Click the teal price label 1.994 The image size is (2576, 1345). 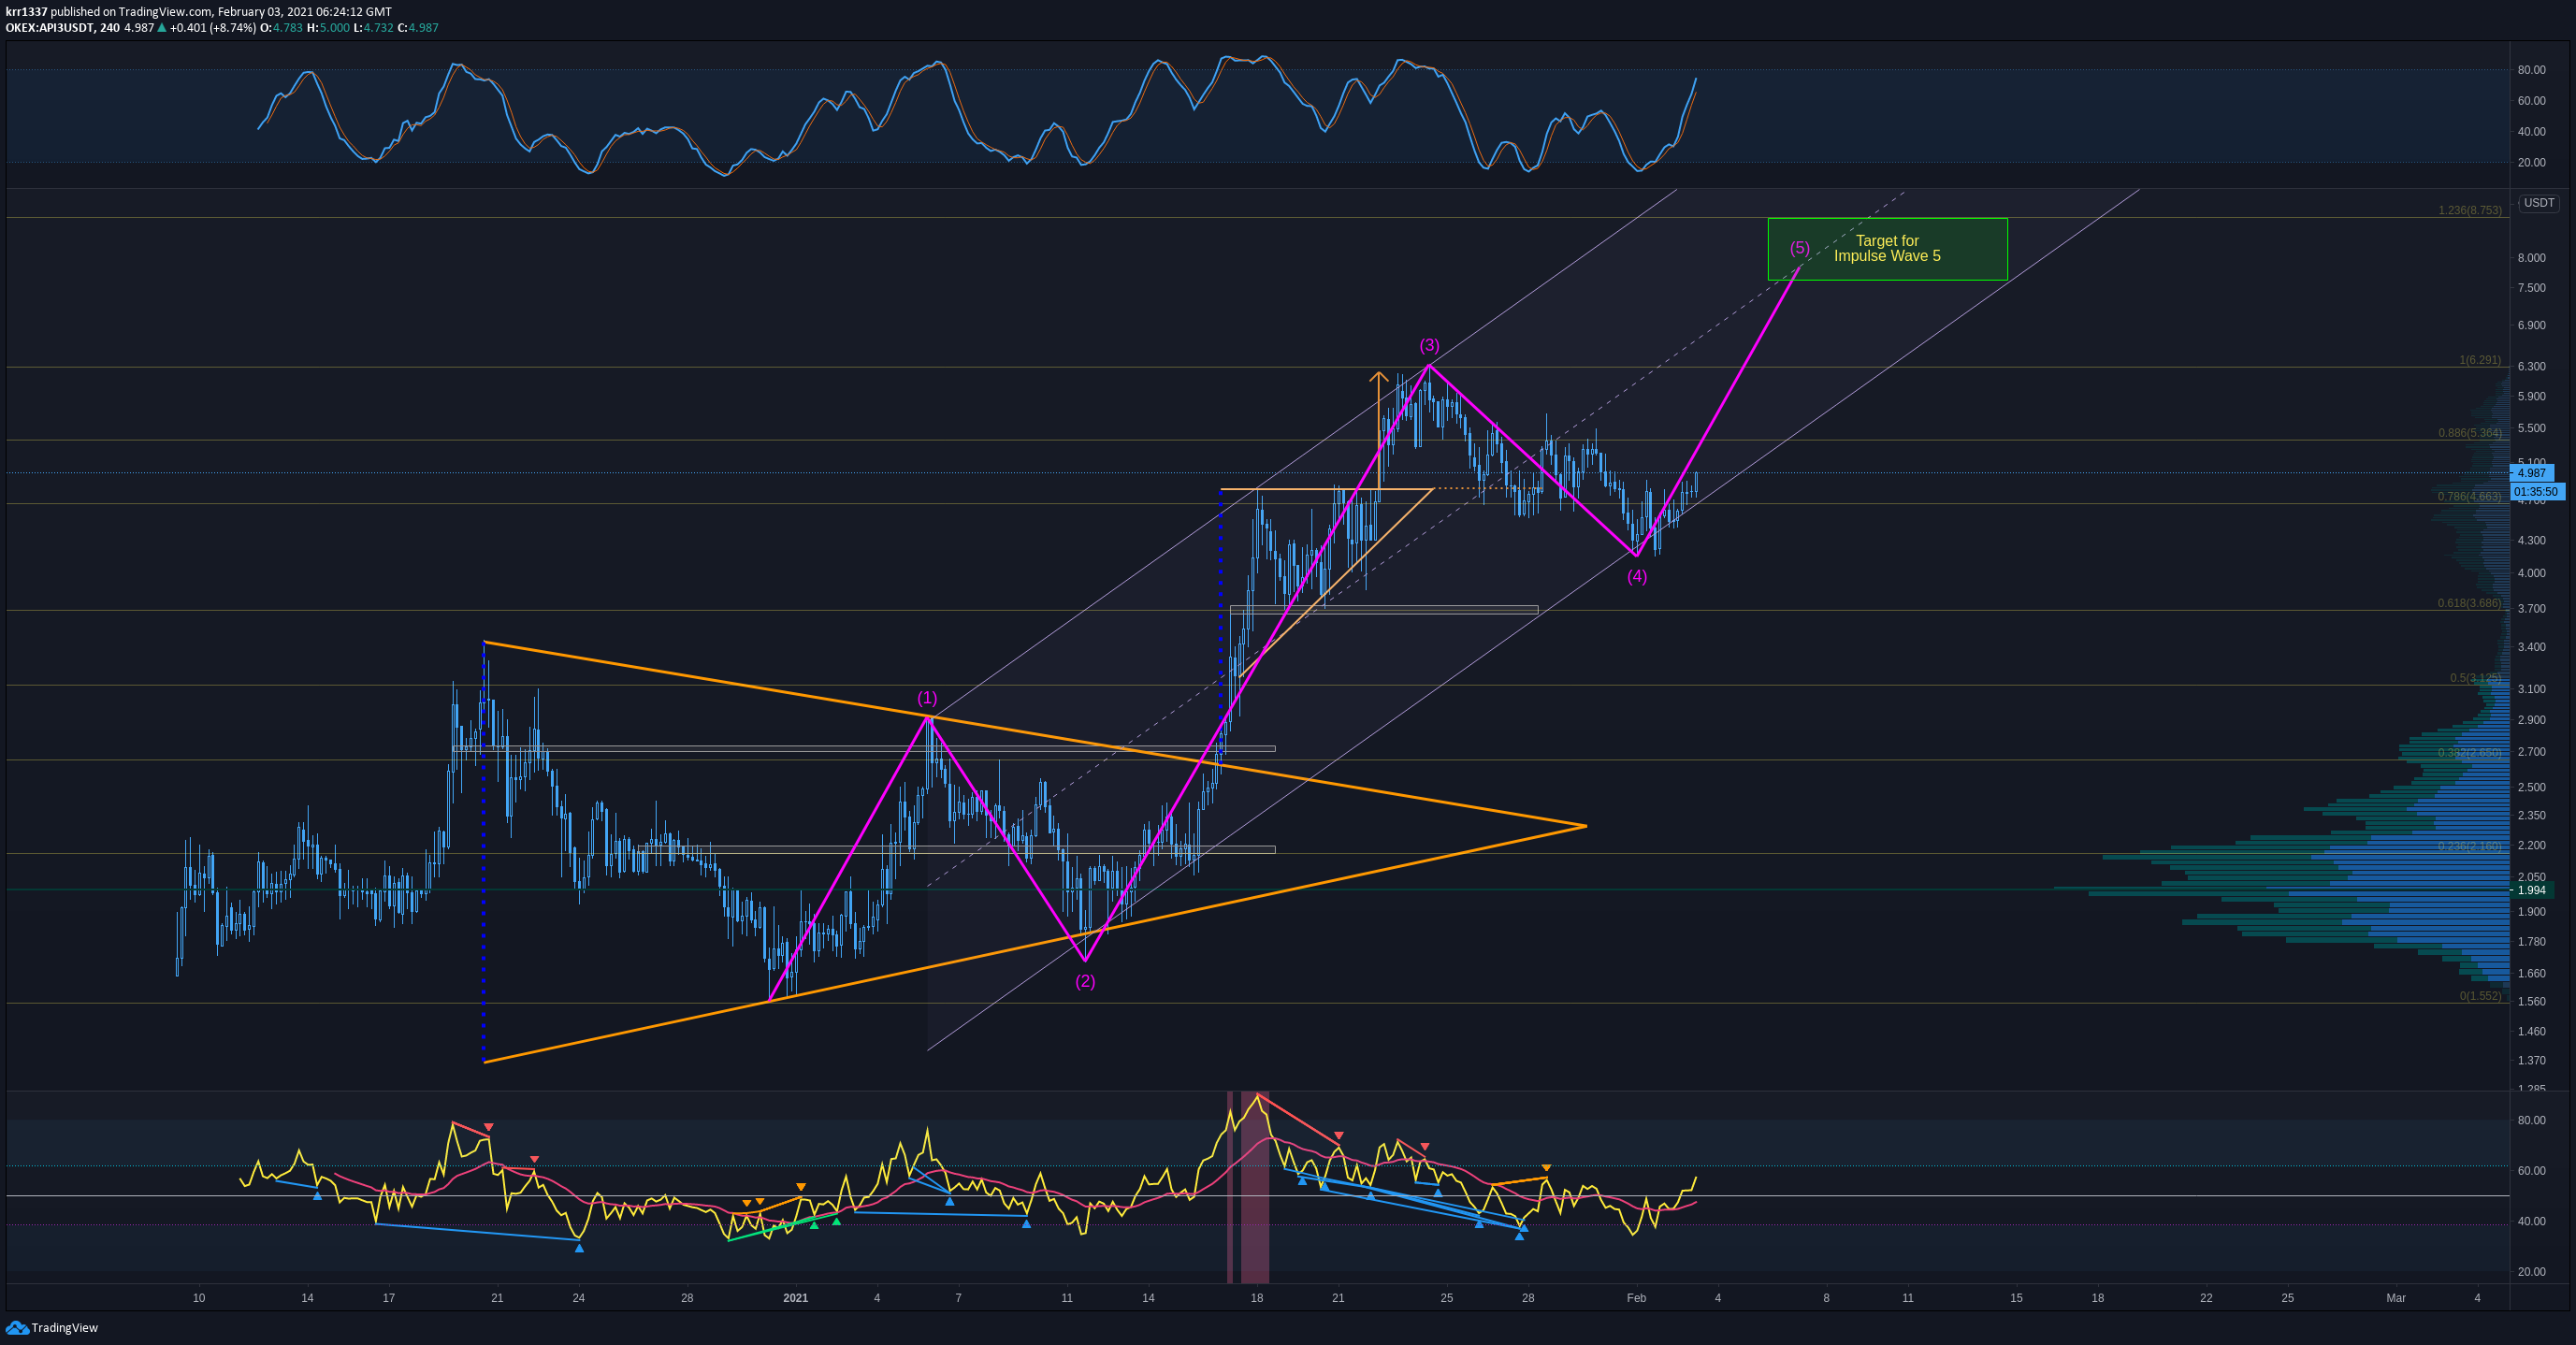(x=2532, y=890)
